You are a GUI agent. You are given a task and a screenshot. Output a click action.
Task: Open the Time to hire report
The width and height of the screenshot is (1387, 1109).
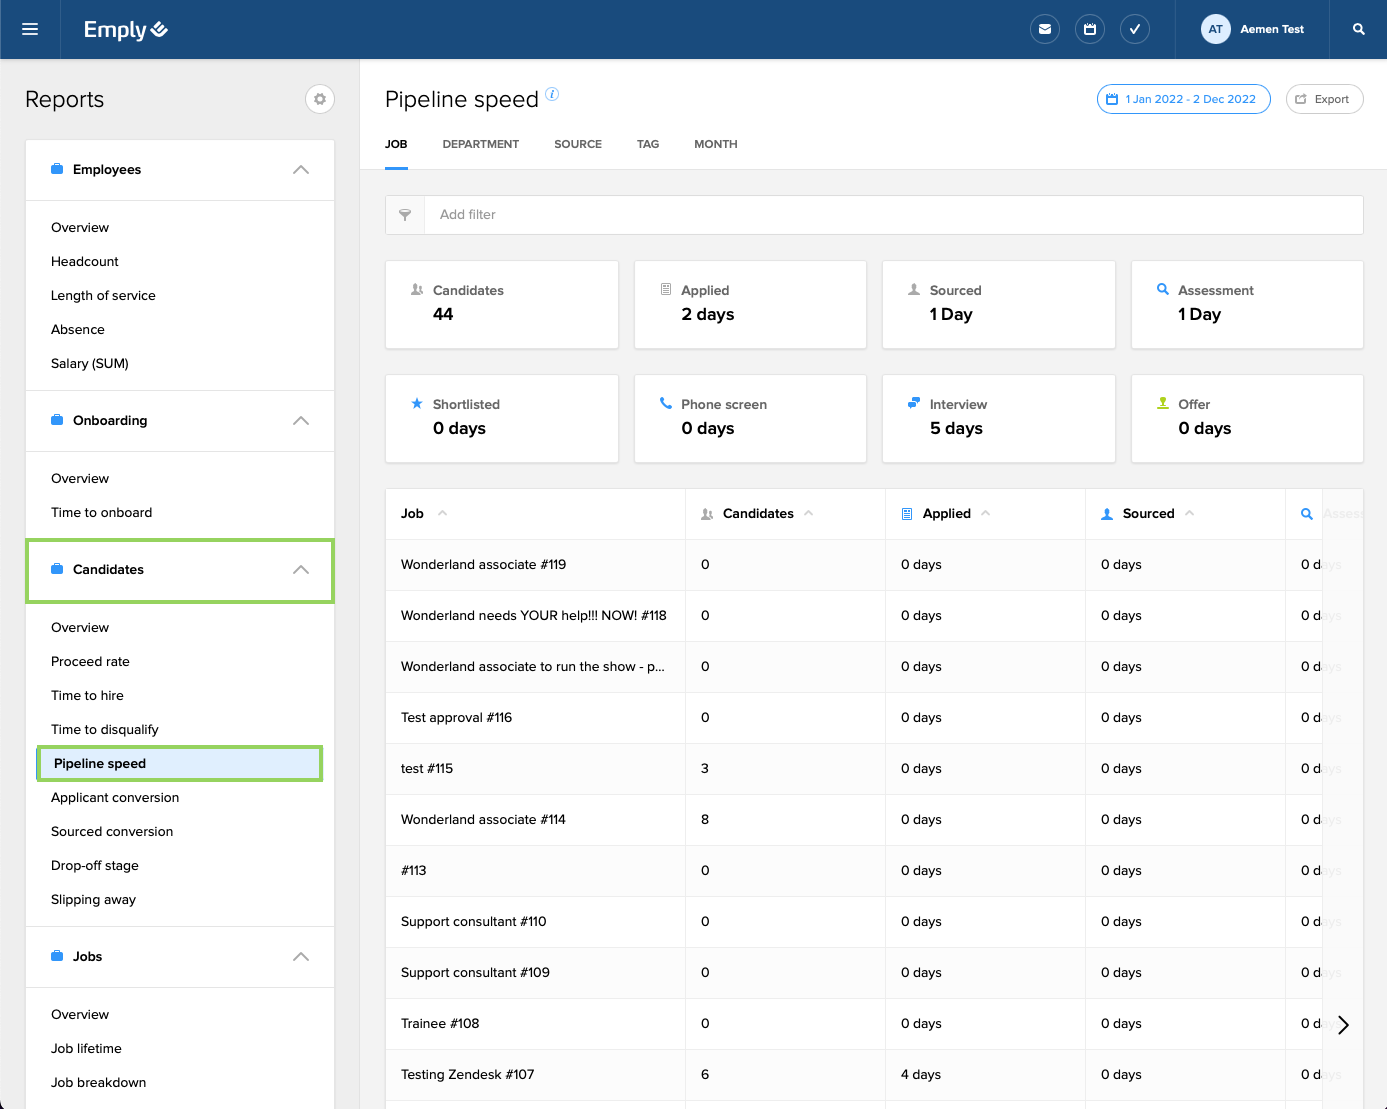pos(88,696)
